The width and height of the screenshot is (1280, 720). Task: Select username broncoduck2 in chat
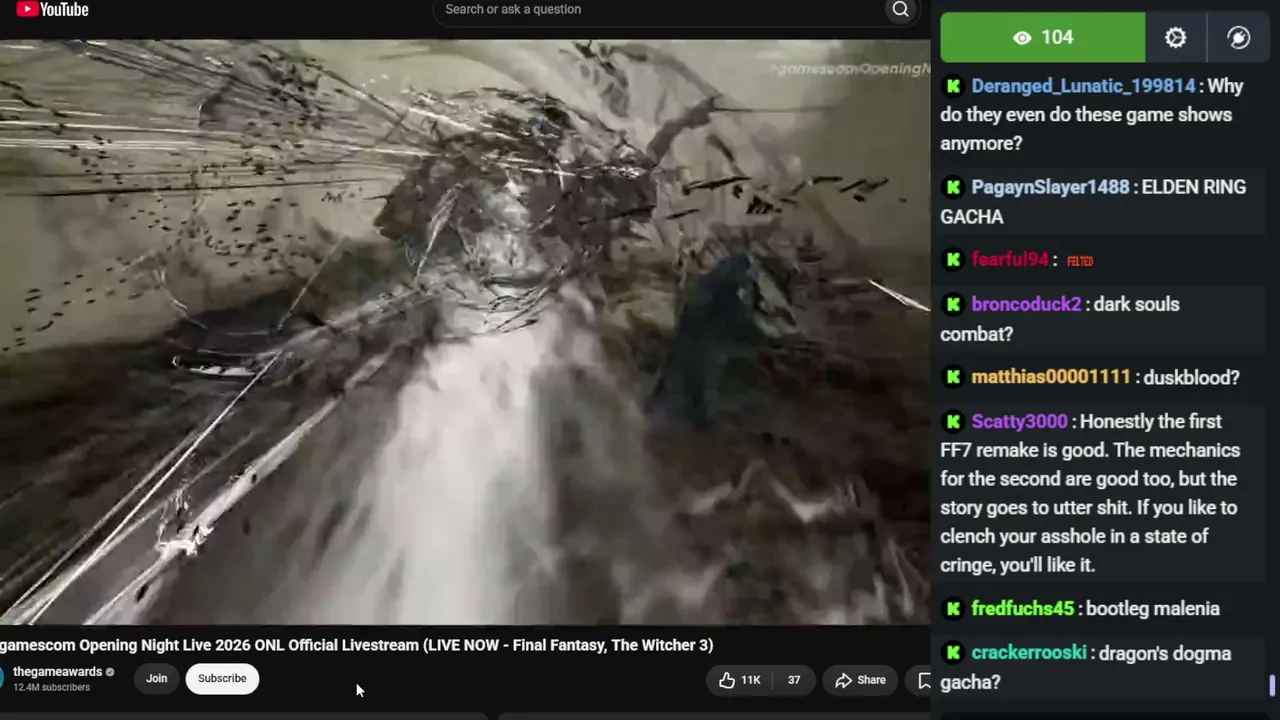click(x=1026, y=304)
